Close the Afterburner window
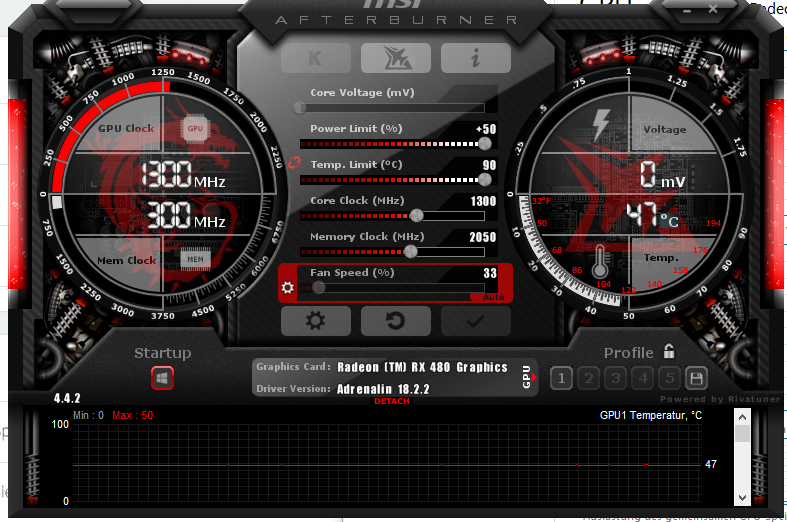This screenshot has height=522, width=787. pyautogui.click(x=713, y=9)
